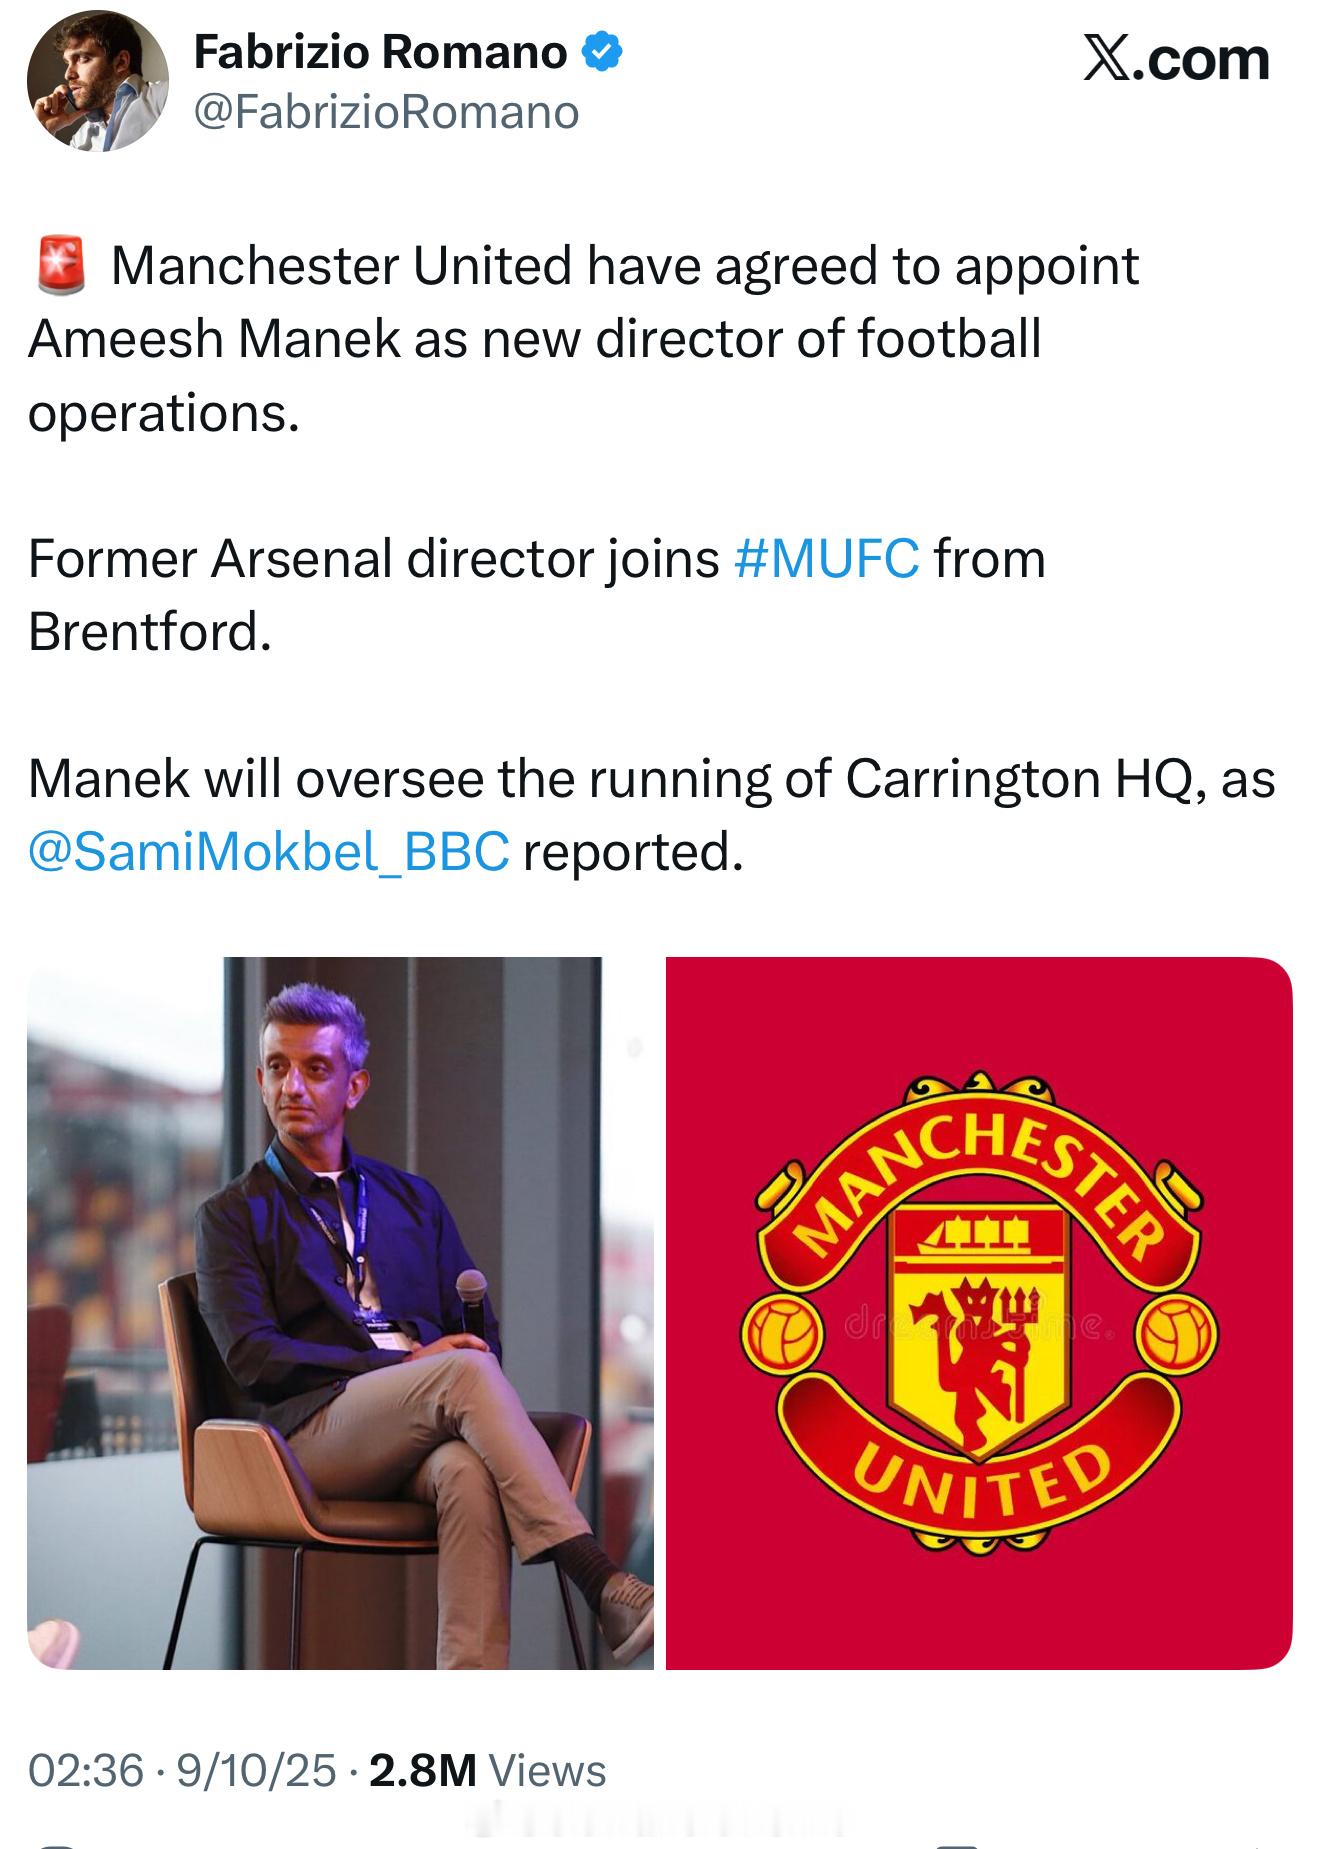Click the word operations in the tweet

click(x=163, y=413)
